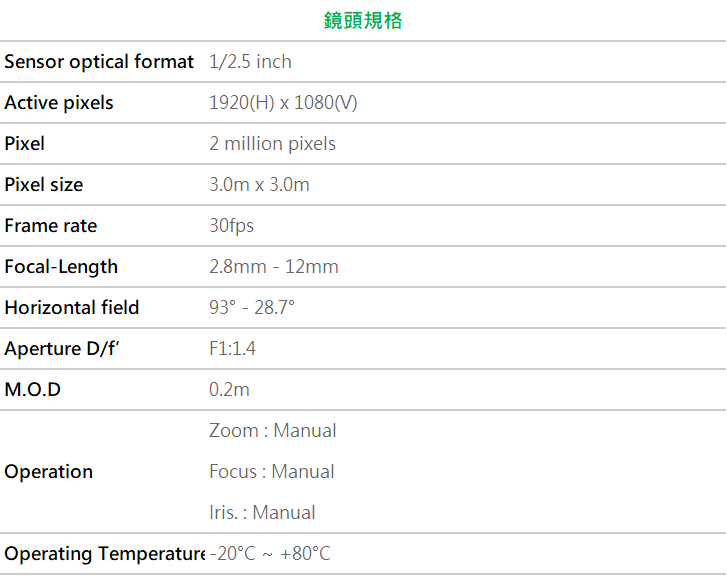Click the 1/2.5 inch value
Image resolution: width=727 pixels, height=576 pixels.
coord(250,62)
